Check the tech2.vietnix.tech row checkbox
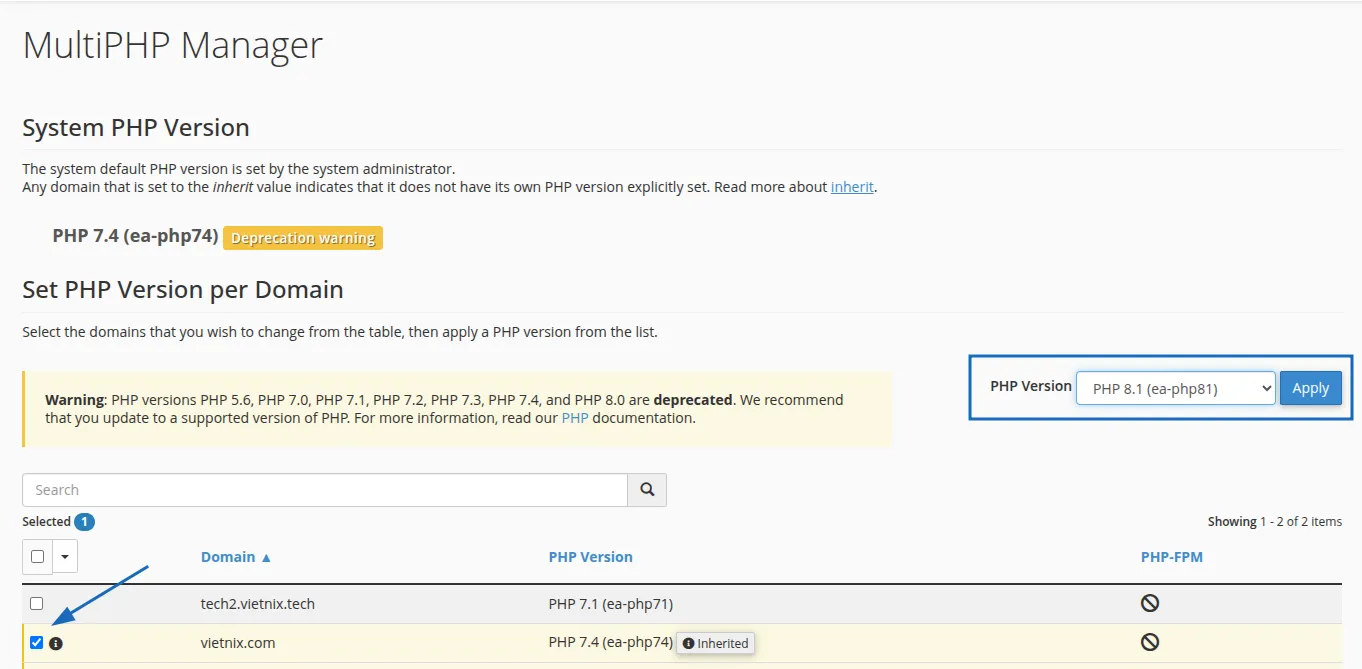The image size is (1362, 669). [37, 604]
